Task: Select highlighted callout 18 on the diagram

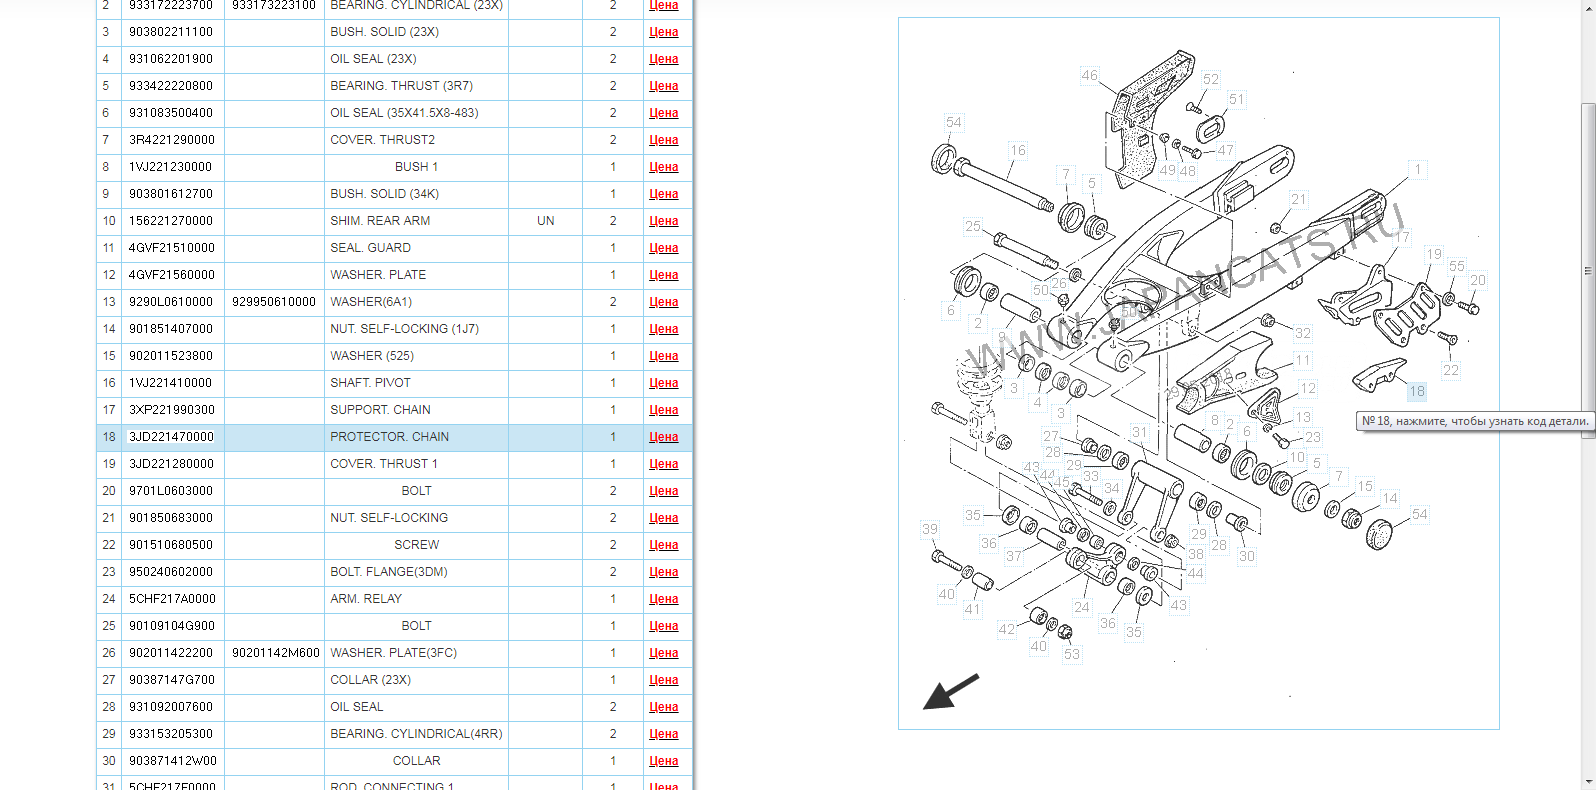Action: [x=1417, y=391]
